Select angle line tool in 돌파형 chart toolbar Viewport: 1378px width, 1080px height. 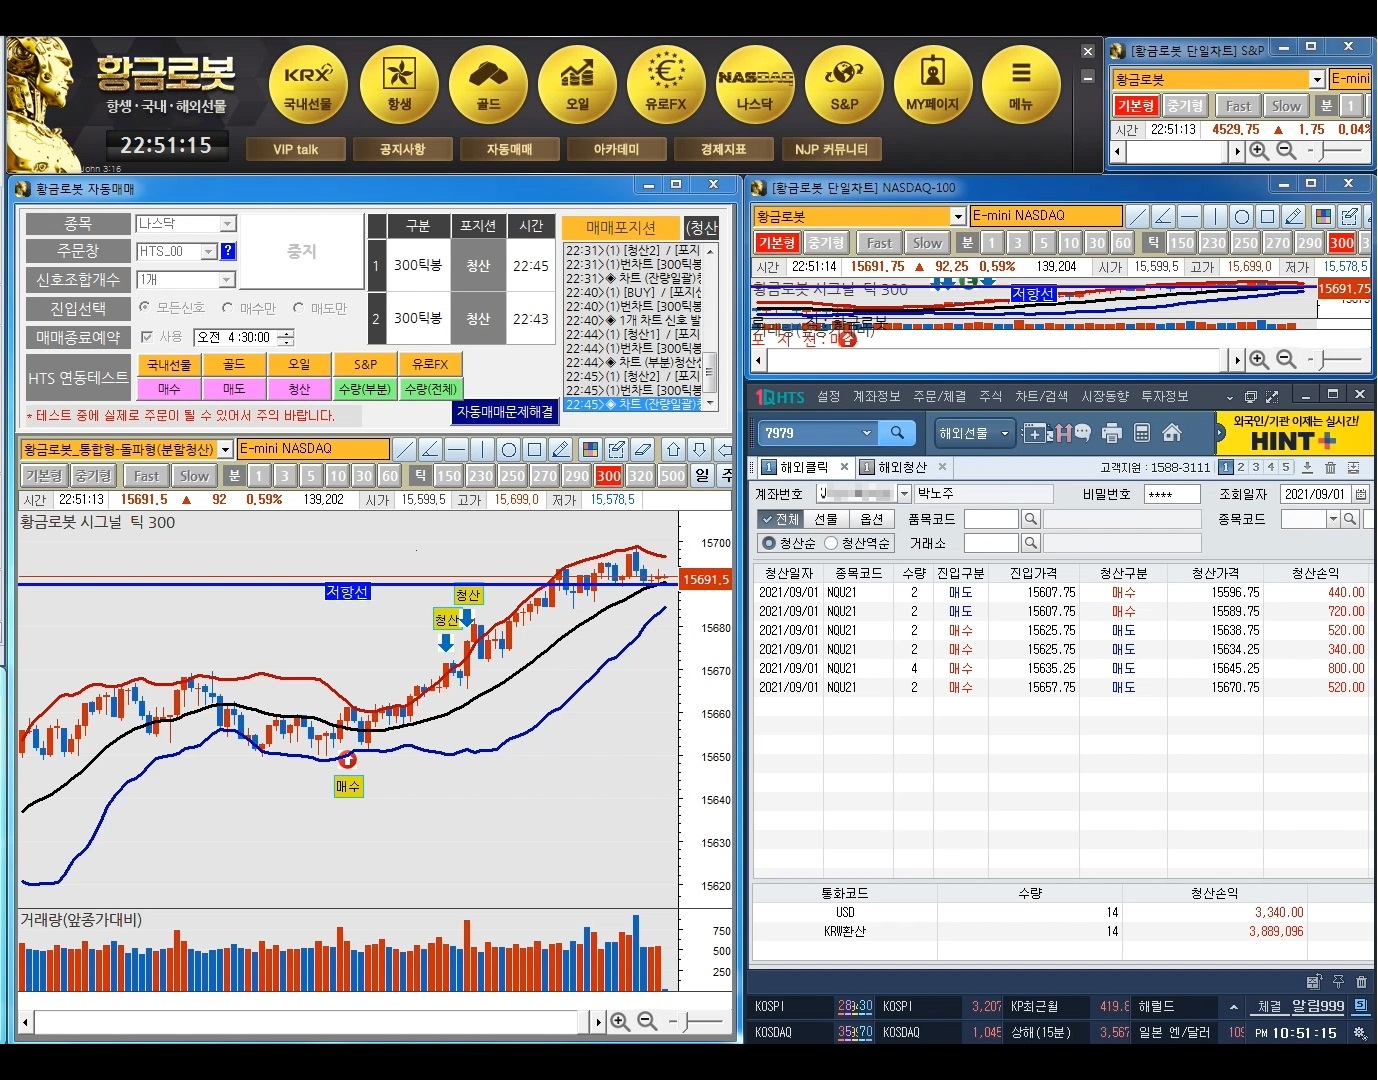point(430,449)
